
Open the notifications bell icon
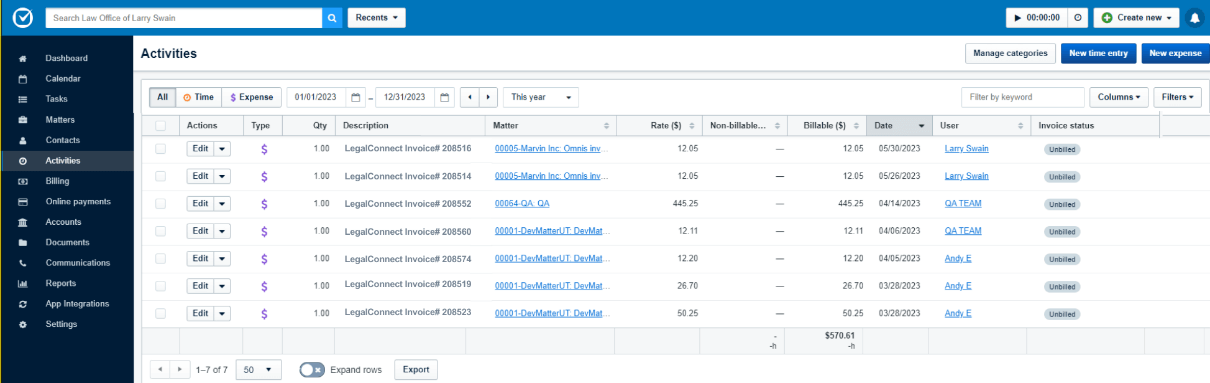(x=1194, y=18)
